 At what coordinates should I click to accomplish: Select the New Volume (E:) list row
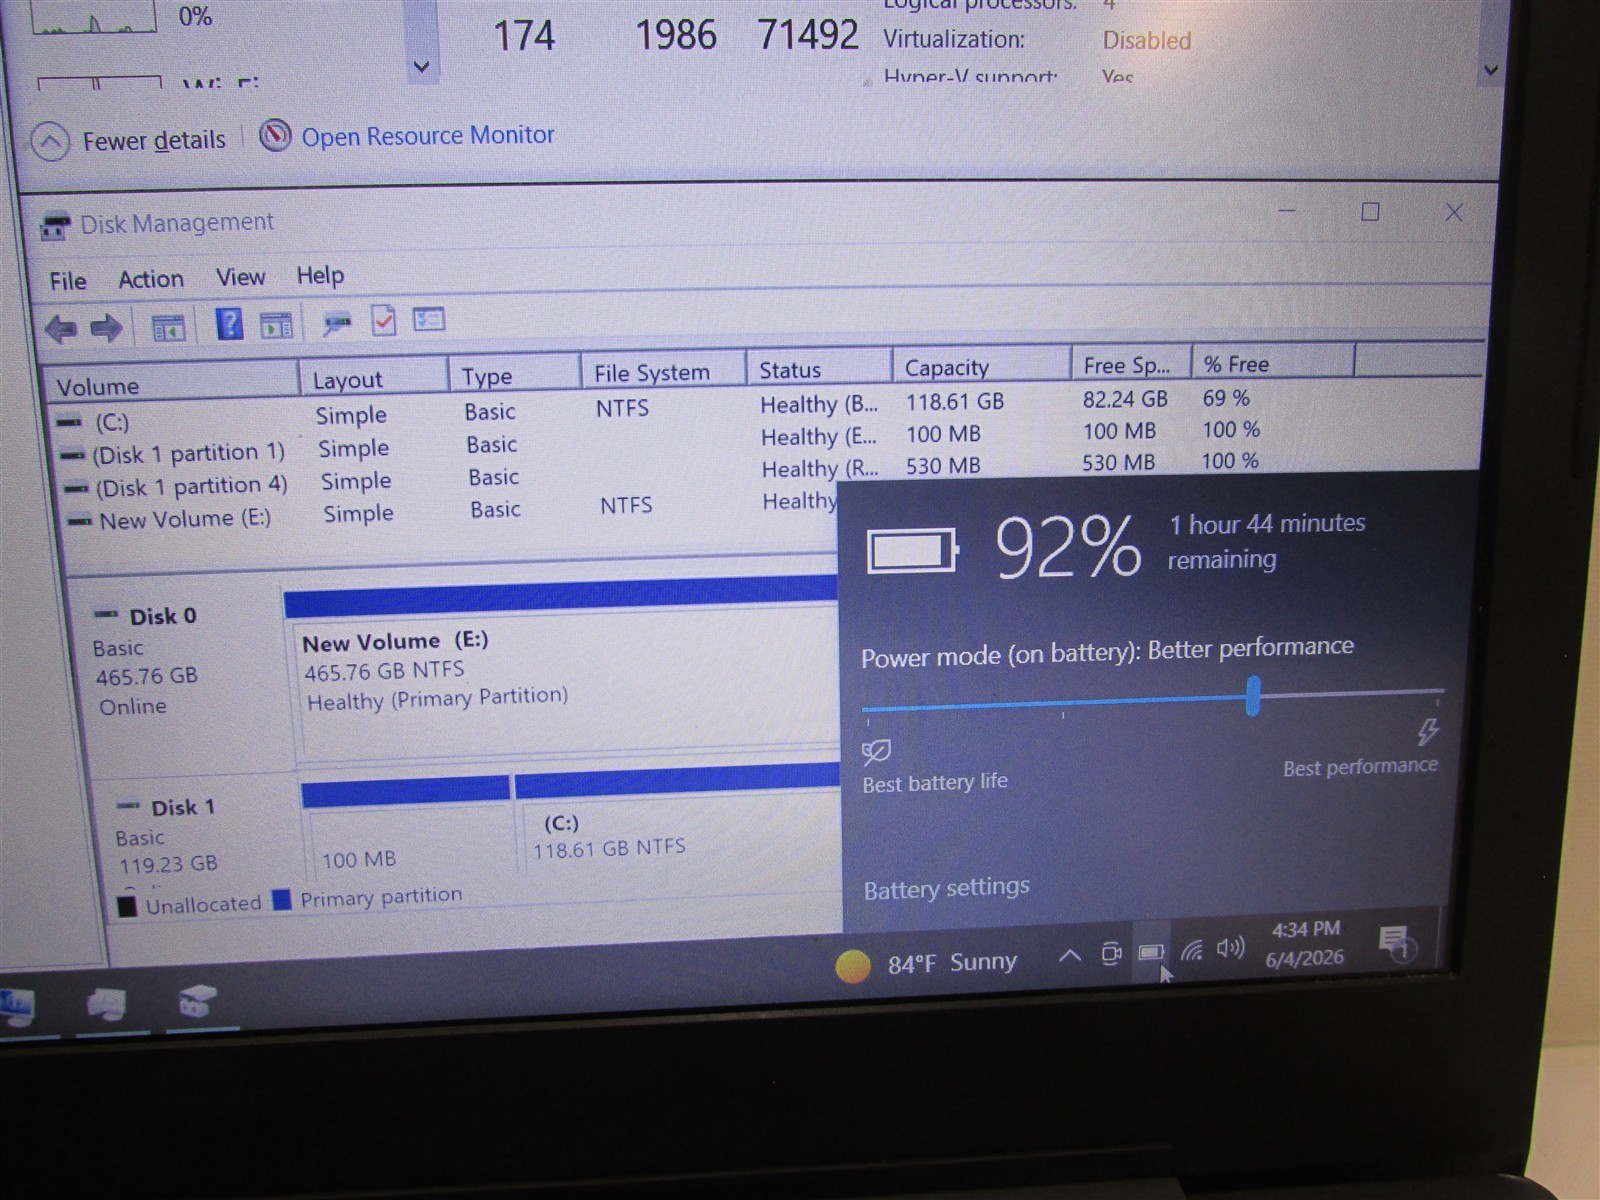pos(450,513)
